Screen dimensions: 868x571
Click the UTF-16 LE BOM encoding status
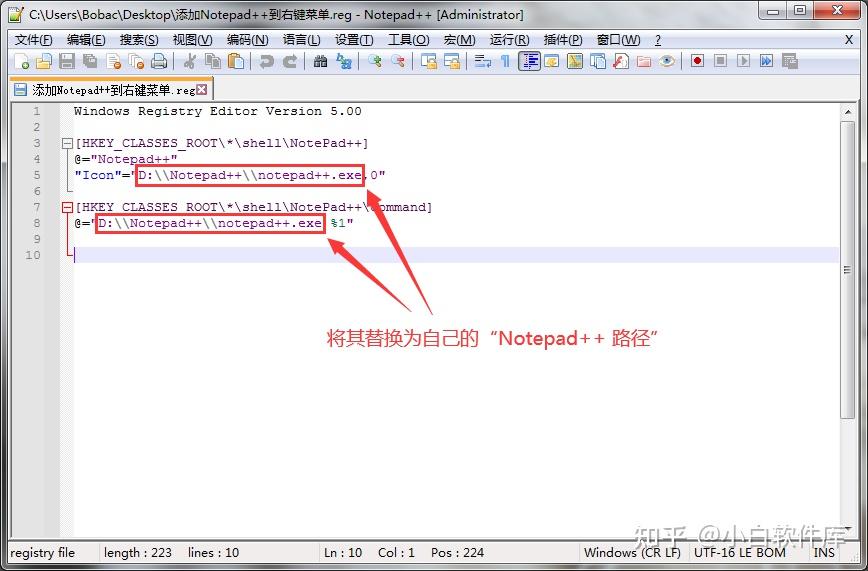tap(740, 552)
